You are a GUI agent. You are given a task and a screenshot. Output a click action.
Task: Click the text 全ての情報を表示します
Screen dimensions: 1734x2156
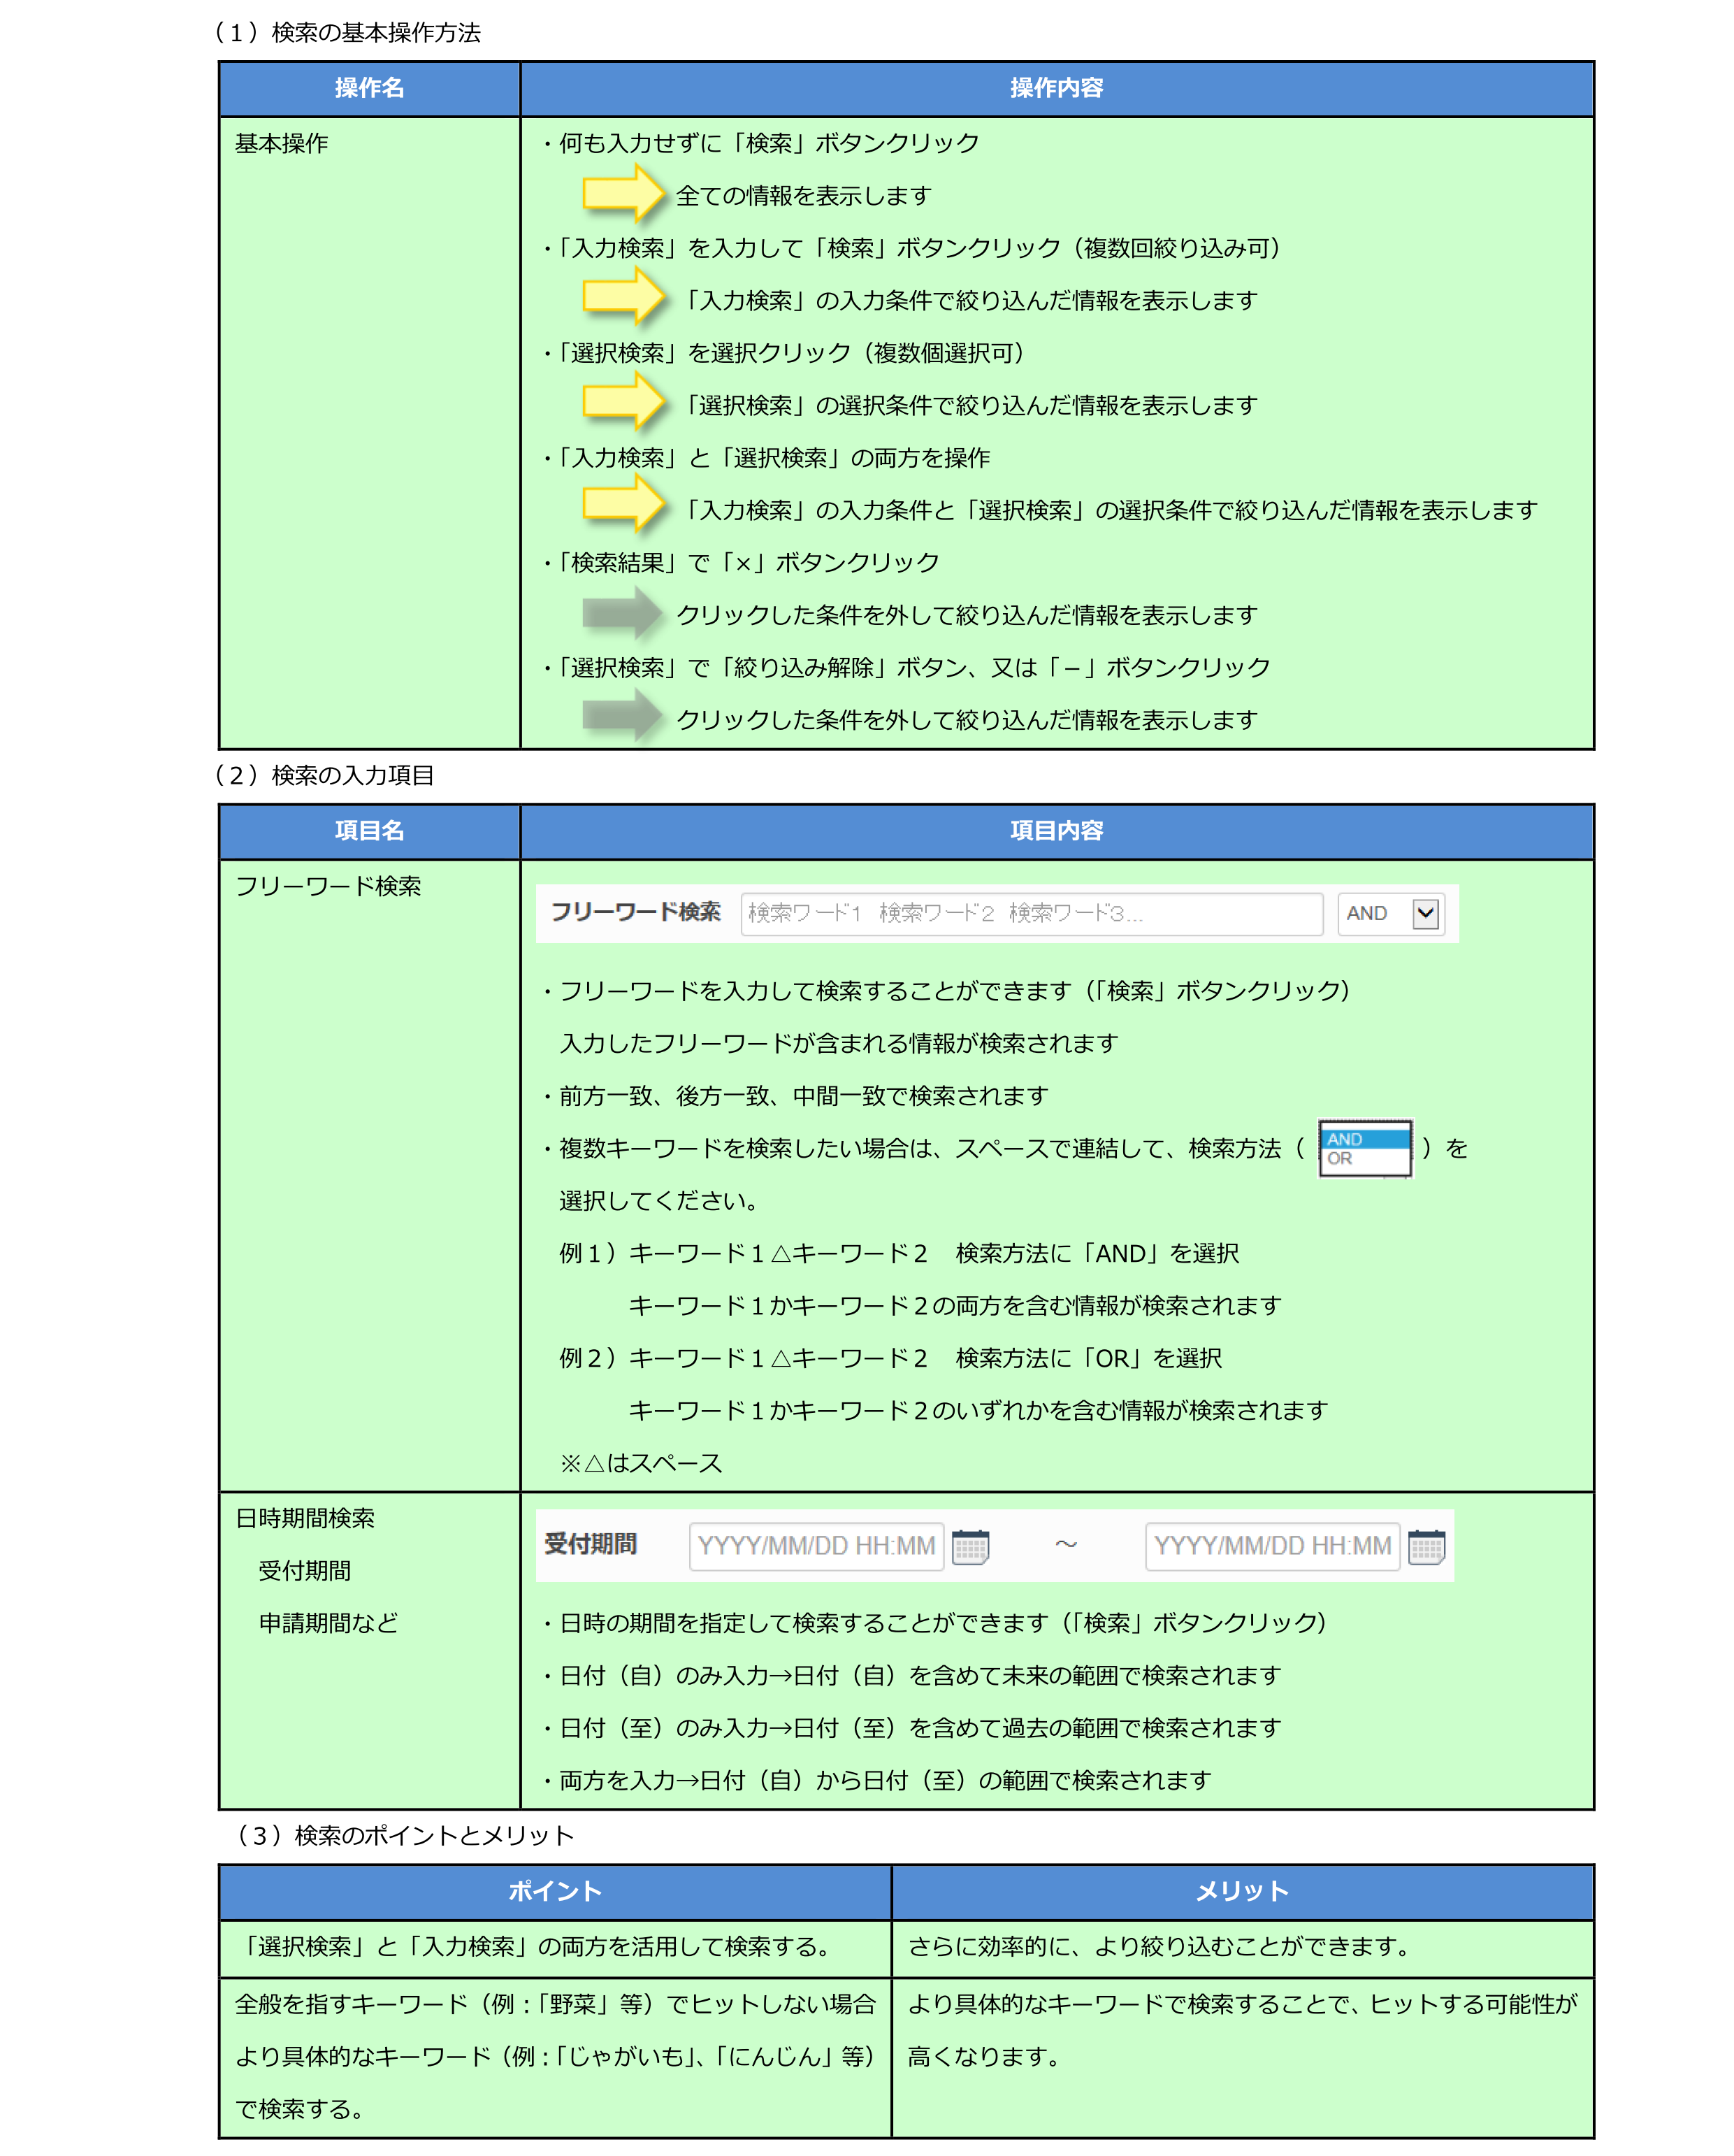(804, 197)
